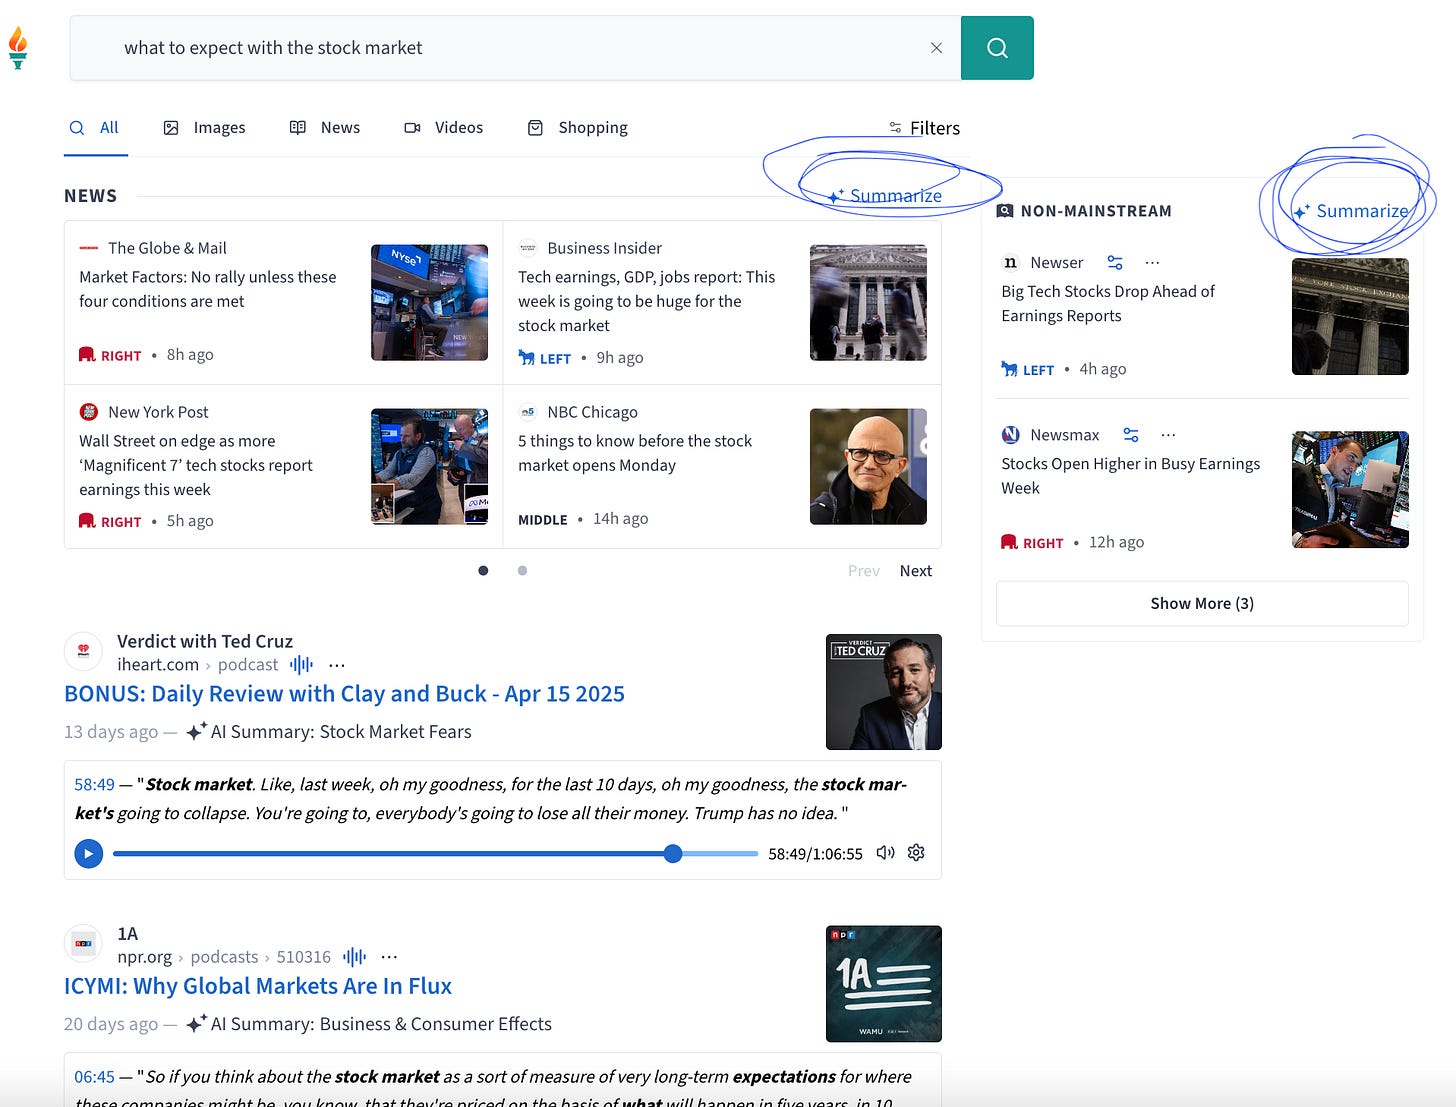This screenshot has width=1456, height=1107.
Task: Click the New York Post traders thumbnail
Action: [x=429, y=466]
